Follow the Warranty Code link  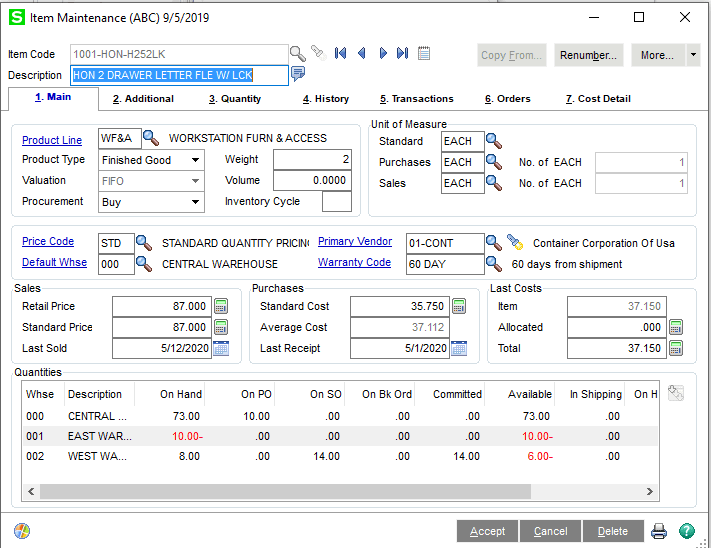354,262
